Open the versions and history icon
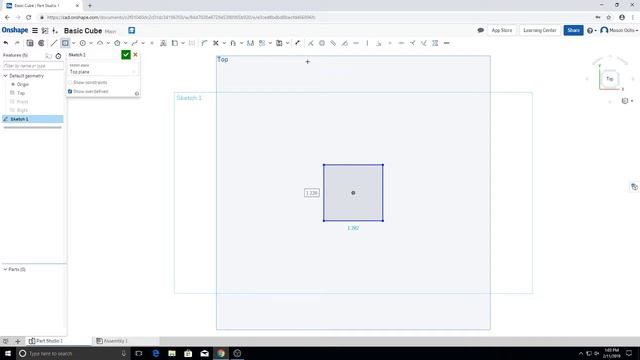640x360 pixels. [x=45, y=31]
